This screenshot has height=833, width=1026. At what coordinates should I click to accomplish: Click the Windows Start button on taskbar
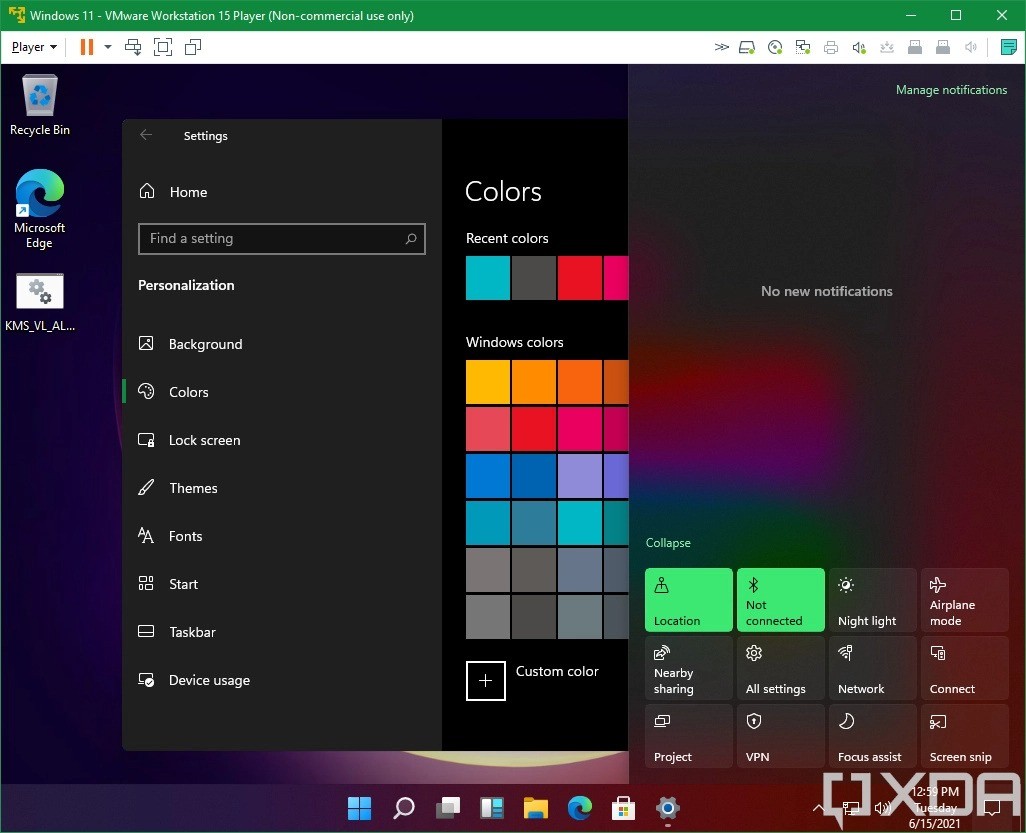359,808
